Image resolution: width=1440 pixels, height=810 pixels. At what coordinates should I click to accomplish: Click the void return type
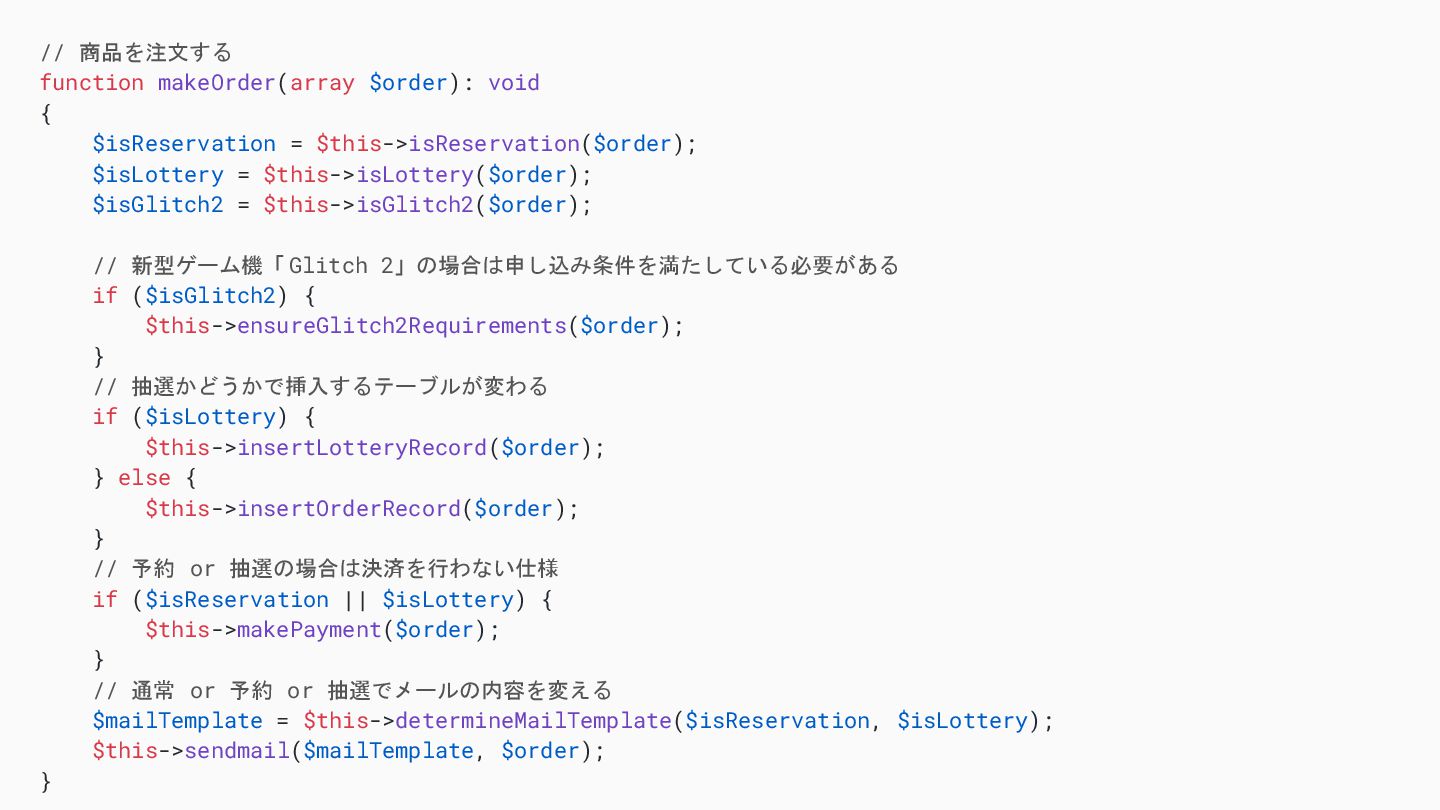[514, 83]
